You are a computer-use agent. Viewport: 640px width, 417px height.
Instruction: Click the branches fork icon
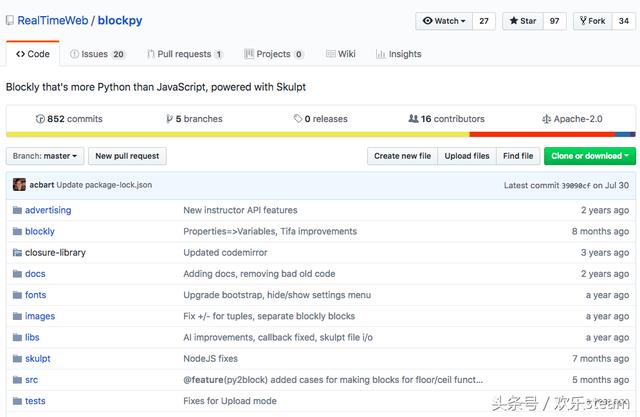click(169, 119)
